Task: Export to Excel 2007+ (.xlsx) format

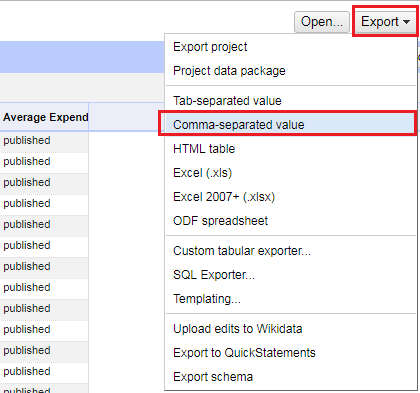Action: (290, 197)
